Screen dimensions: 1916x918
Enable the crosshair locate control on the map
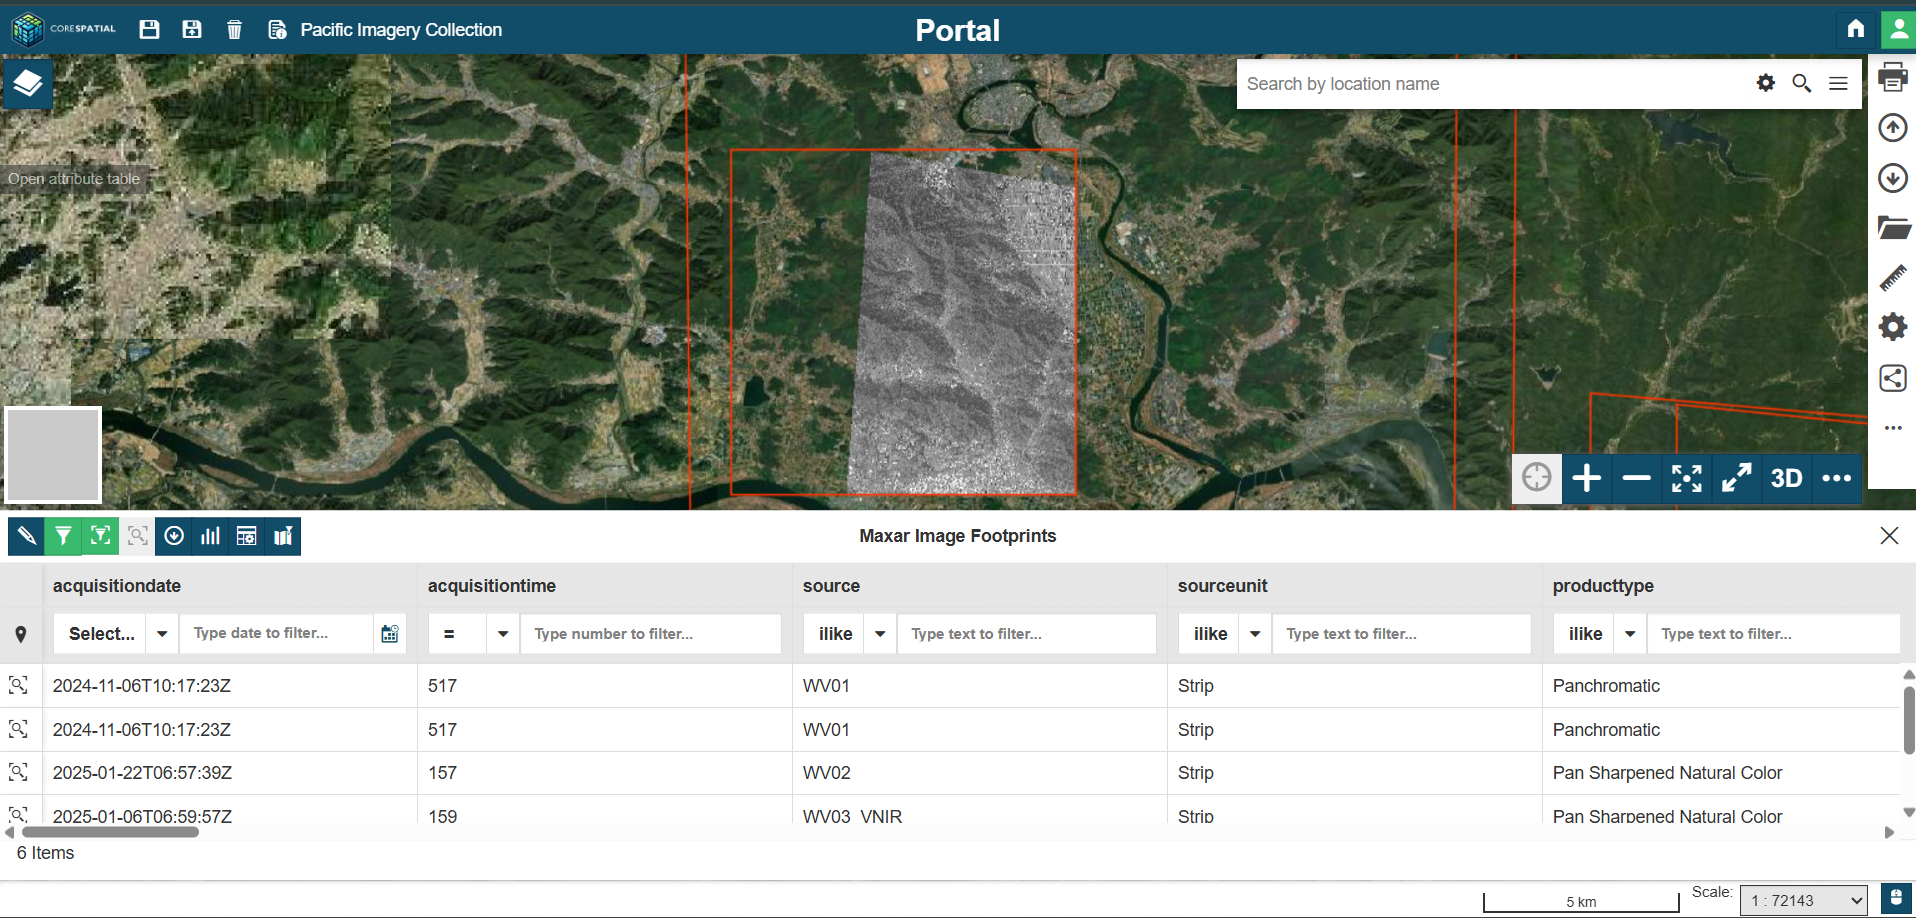(x=1537, y=478)
